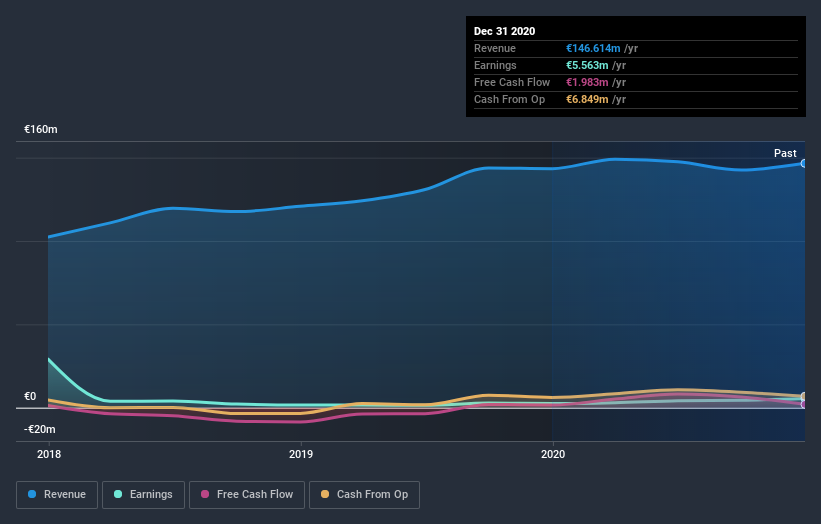Image resolution: width=821 pixels, height=524 pixels.
Task: Click the Past label on chart
Action: 785,153
